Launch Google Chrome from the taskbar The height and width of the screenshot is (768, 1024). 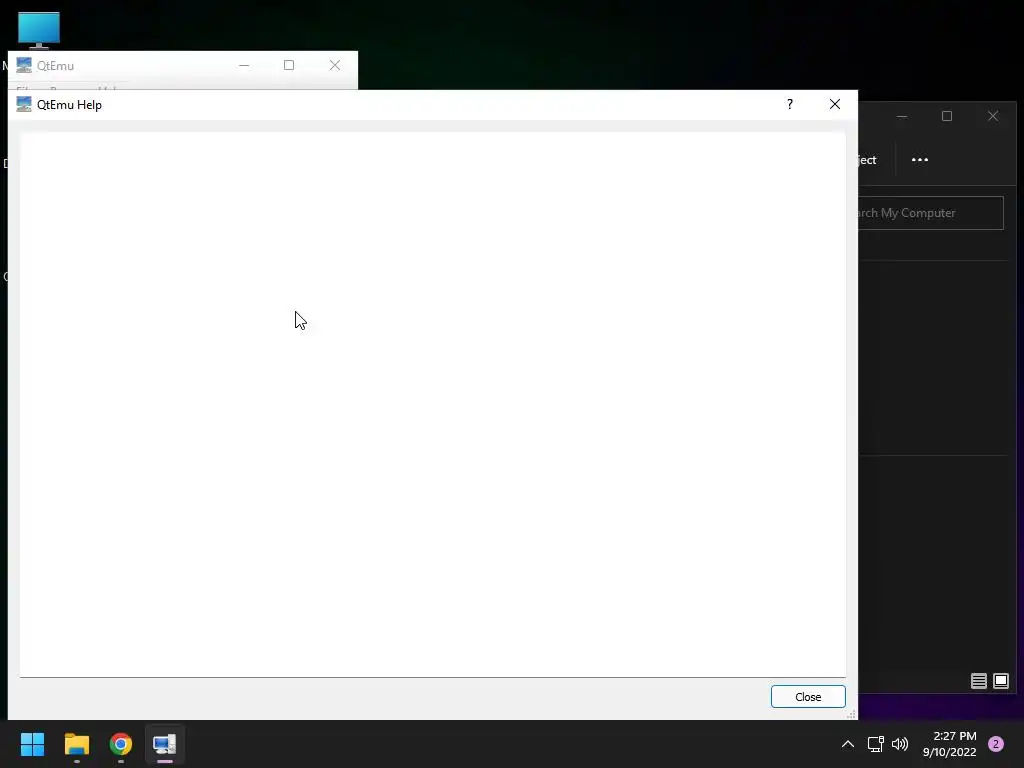coord(121,744)
